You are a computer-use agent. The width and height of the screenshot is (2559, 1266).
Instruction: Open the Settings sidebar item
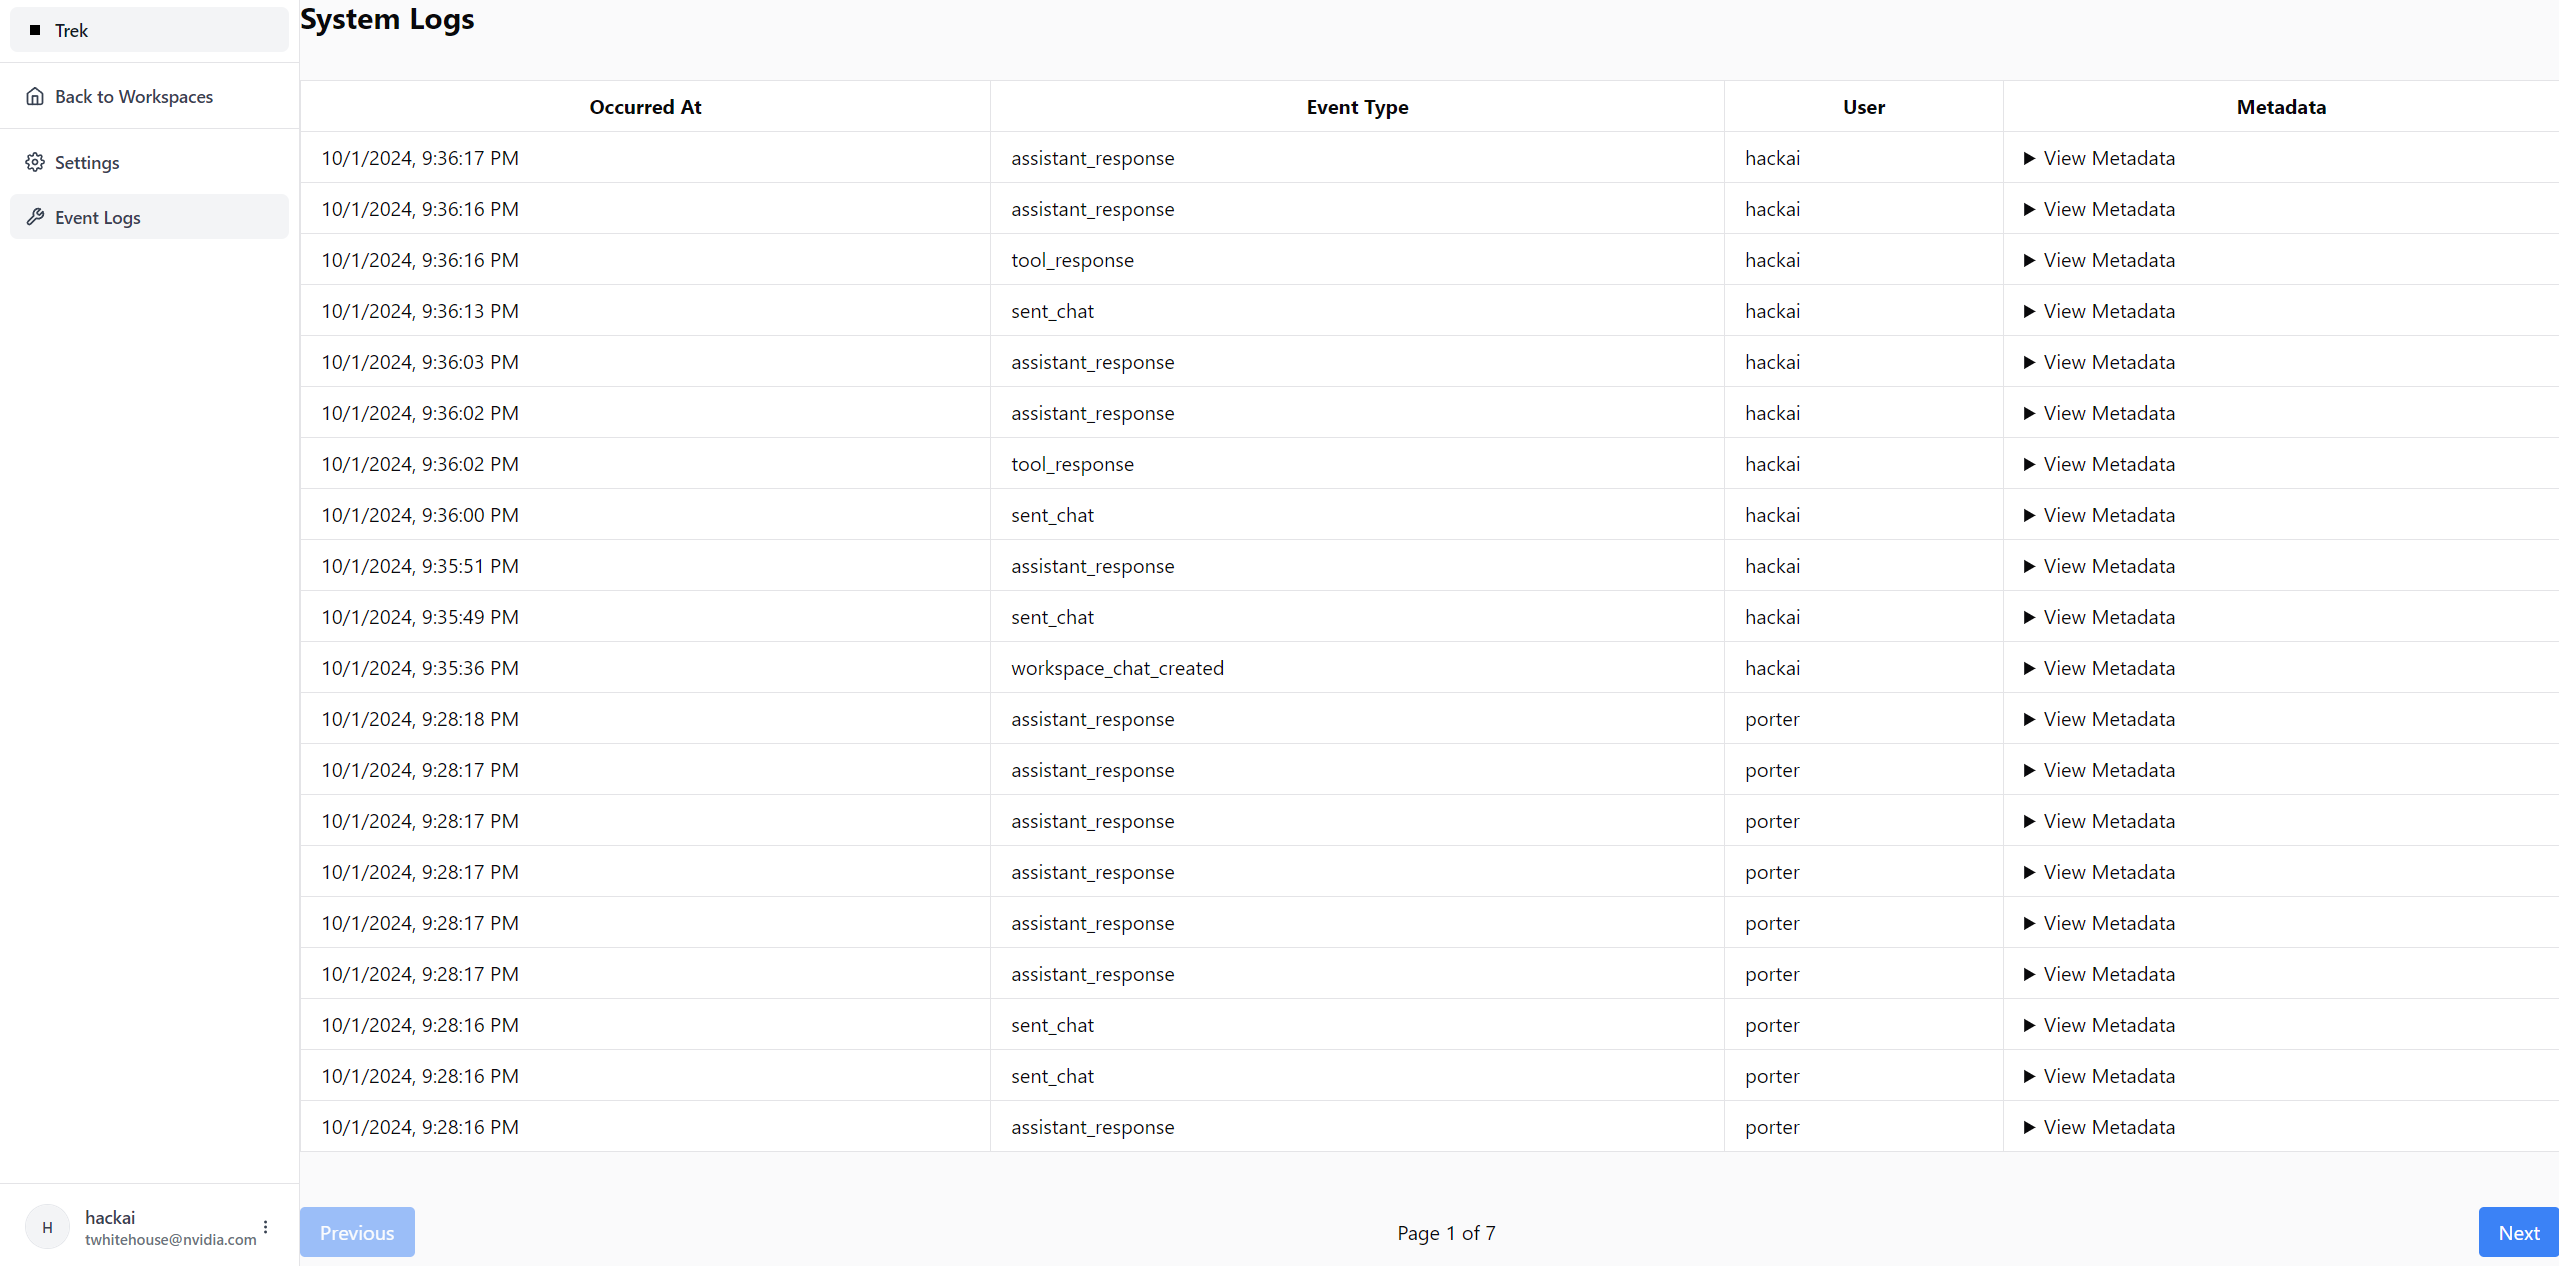click(87, 162)
